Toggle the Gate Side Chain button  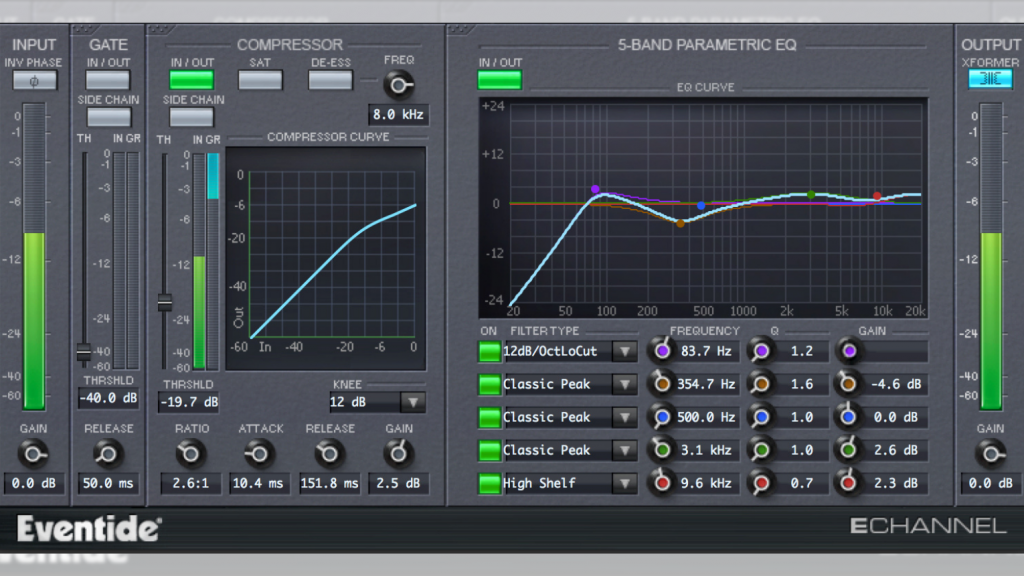pos(108,118)
